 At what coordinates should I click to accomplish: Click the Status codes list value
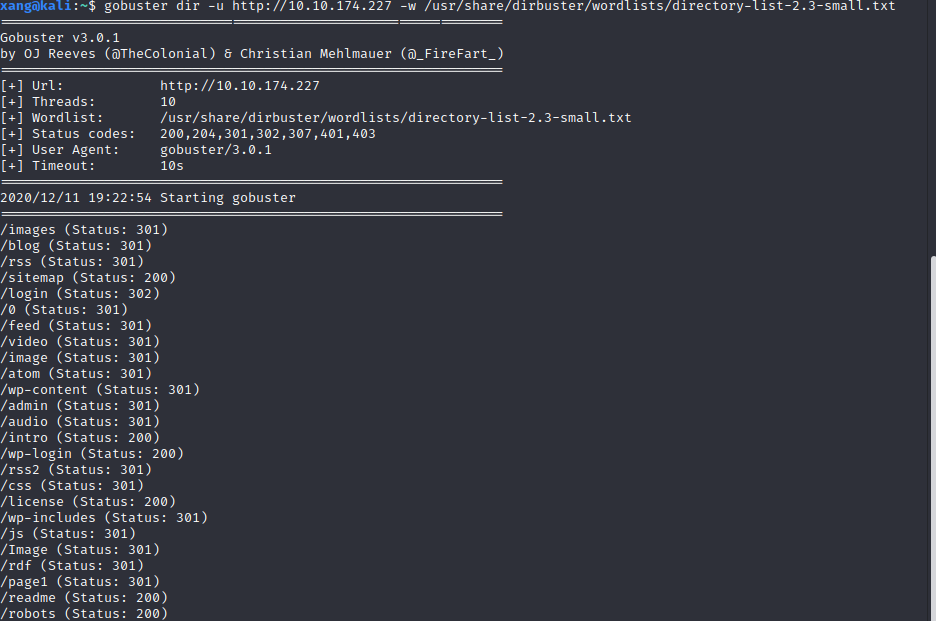[x=267, y=134]
